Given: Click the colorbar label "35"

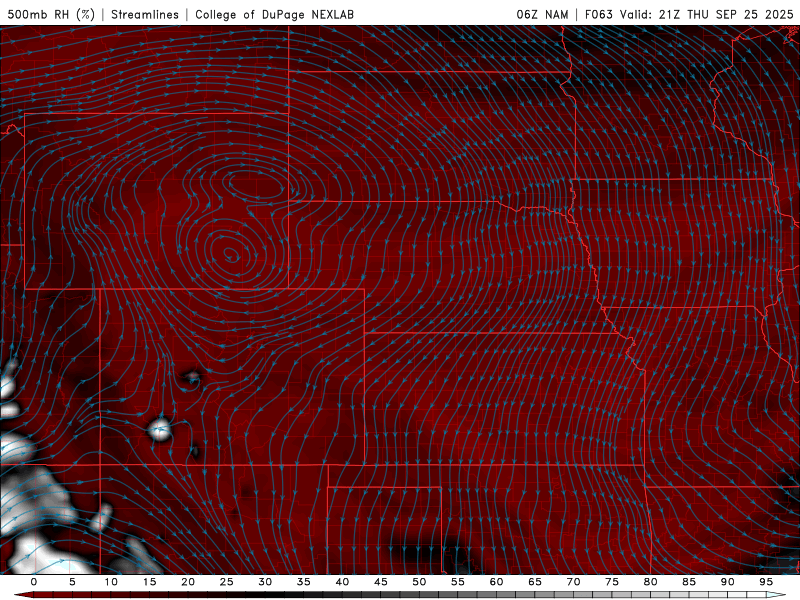Looking at the screenshot, I should pyautogui.click(x=304, y=582).
